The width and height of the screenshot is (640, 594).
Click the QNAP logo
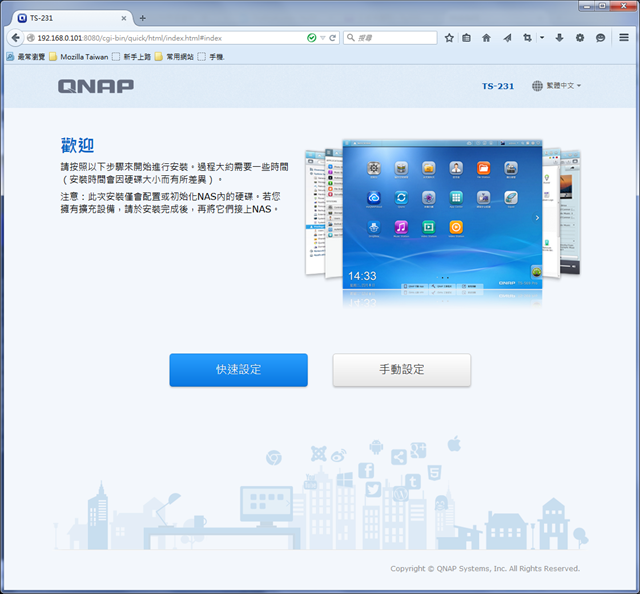click(x=96, y=86)
